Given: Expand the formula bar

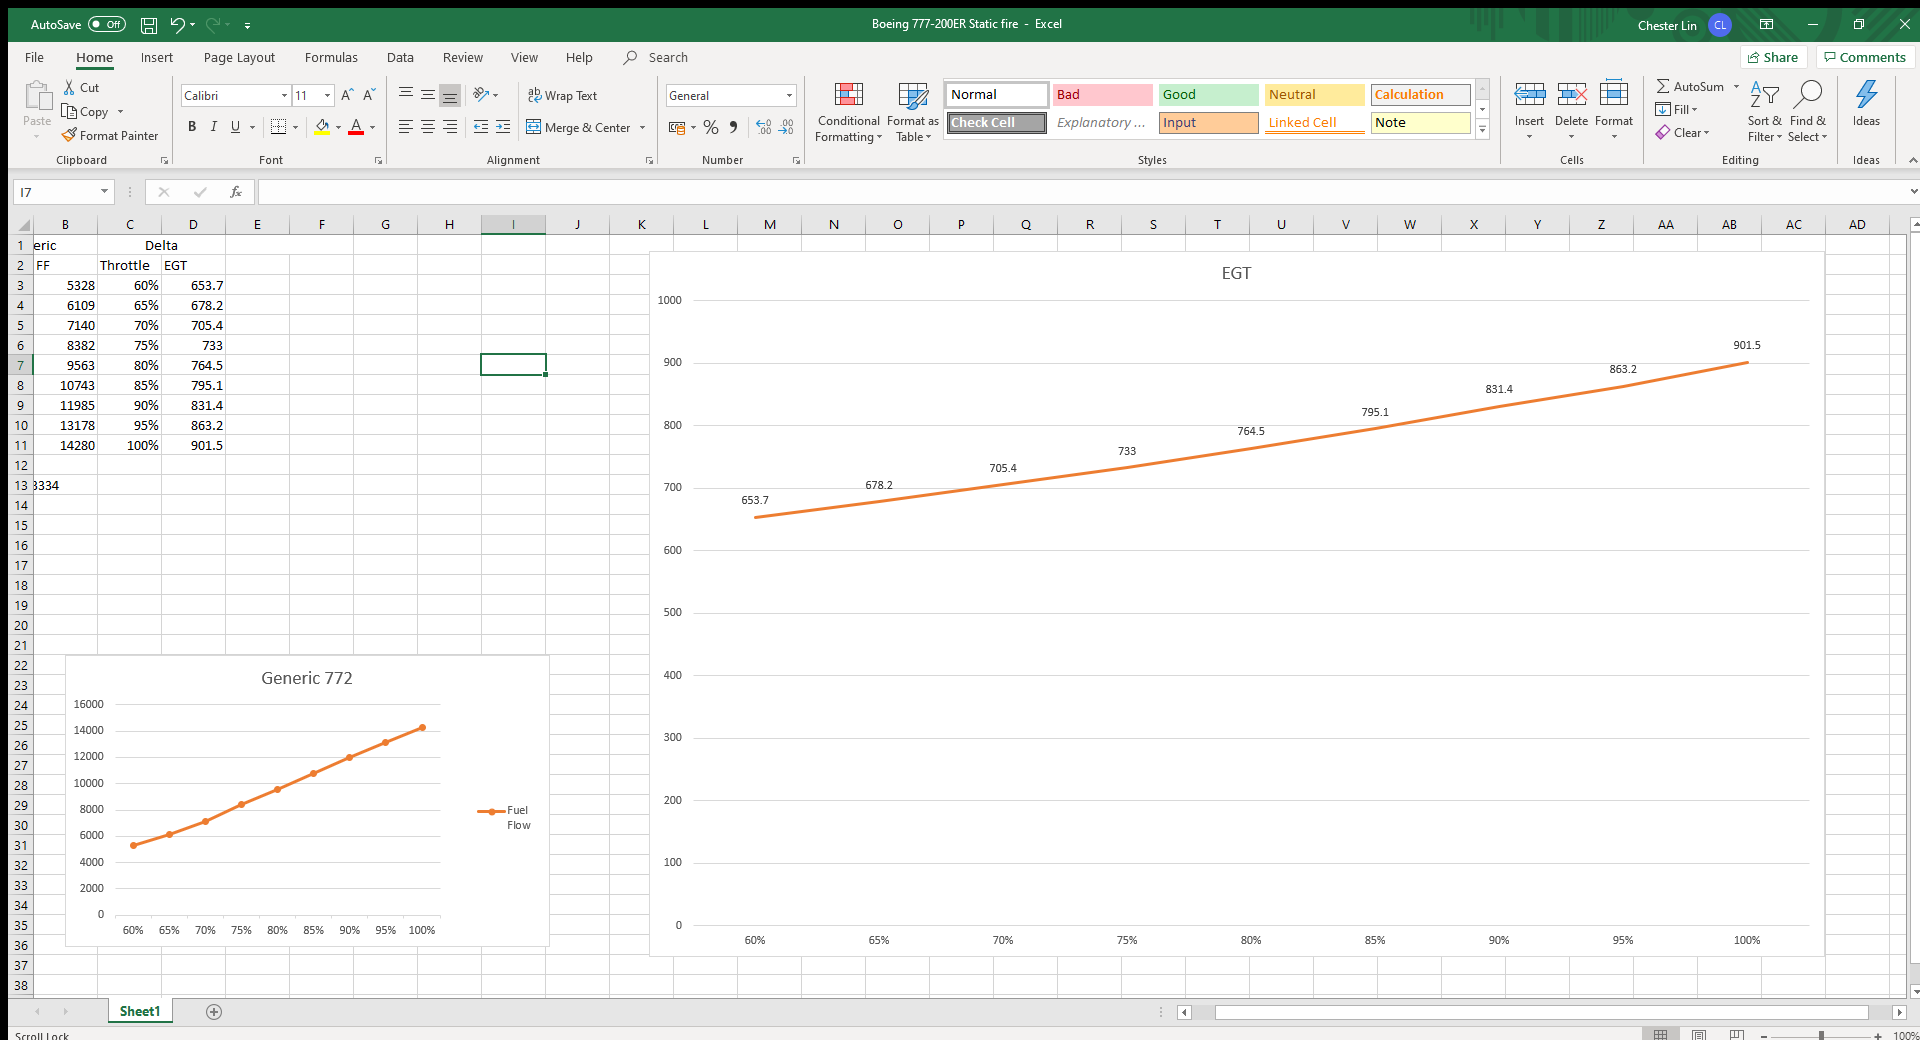Looking at the screenshot, I should 1912,192.
